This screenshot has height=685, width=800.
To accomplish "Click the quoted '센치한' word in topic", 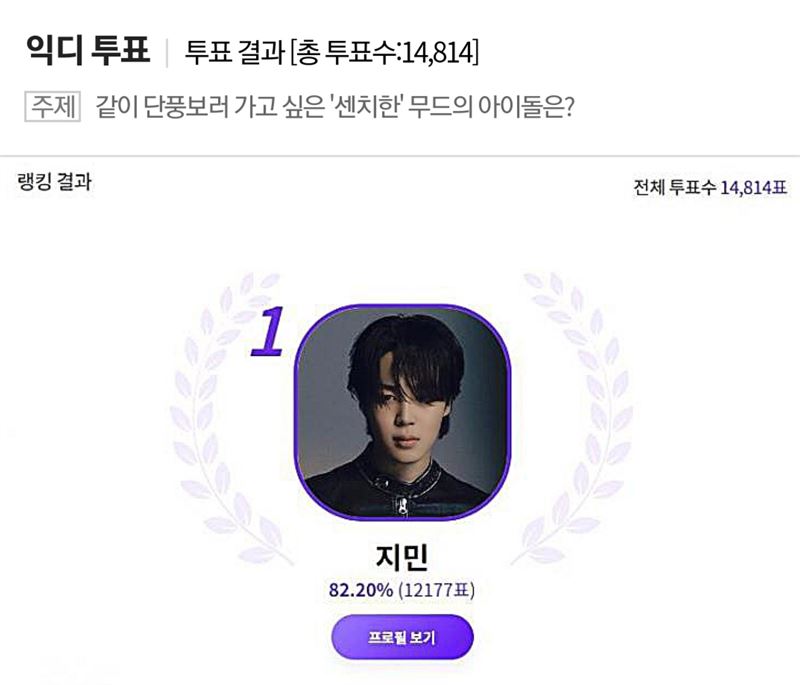I will click(367, 107).
